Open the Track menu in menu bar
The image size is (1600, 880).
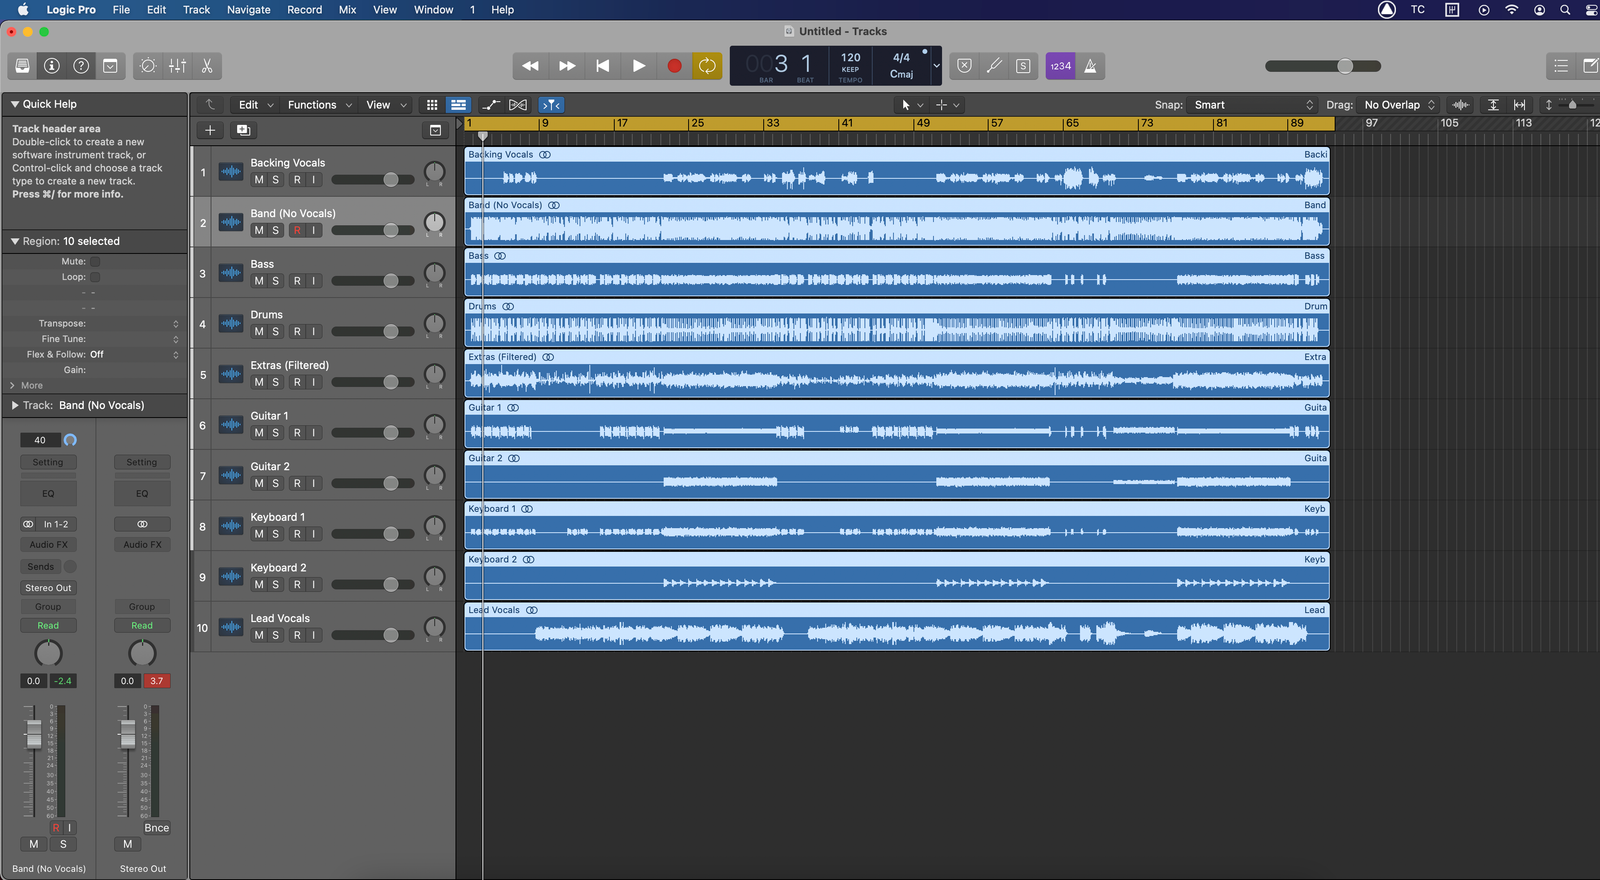(x=196, y=10)
